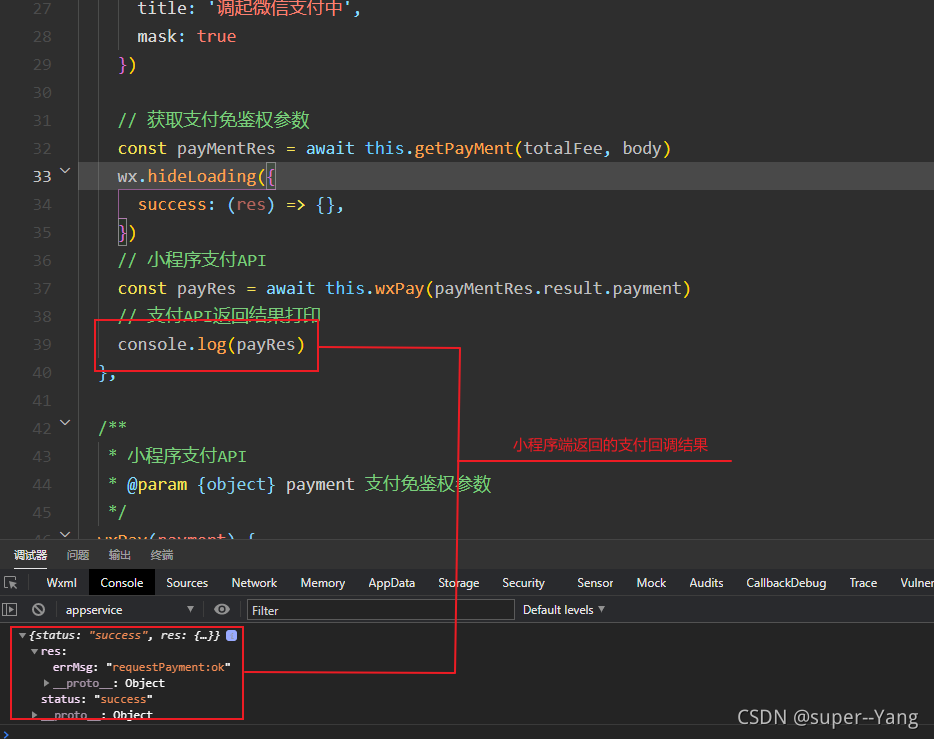Screen dimensions: 934x739
Task: Click the mask: true property line
Action: point(186,36)
